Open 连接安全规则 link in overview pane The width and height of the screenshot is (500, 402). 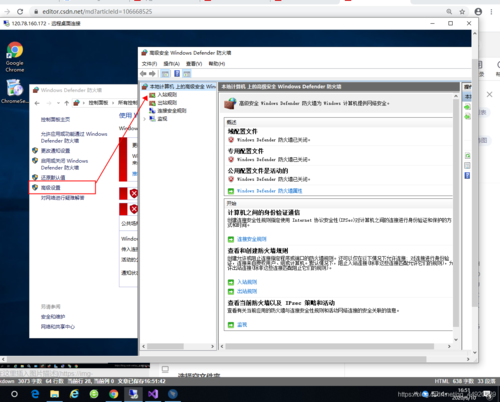(x=252, y=239)
